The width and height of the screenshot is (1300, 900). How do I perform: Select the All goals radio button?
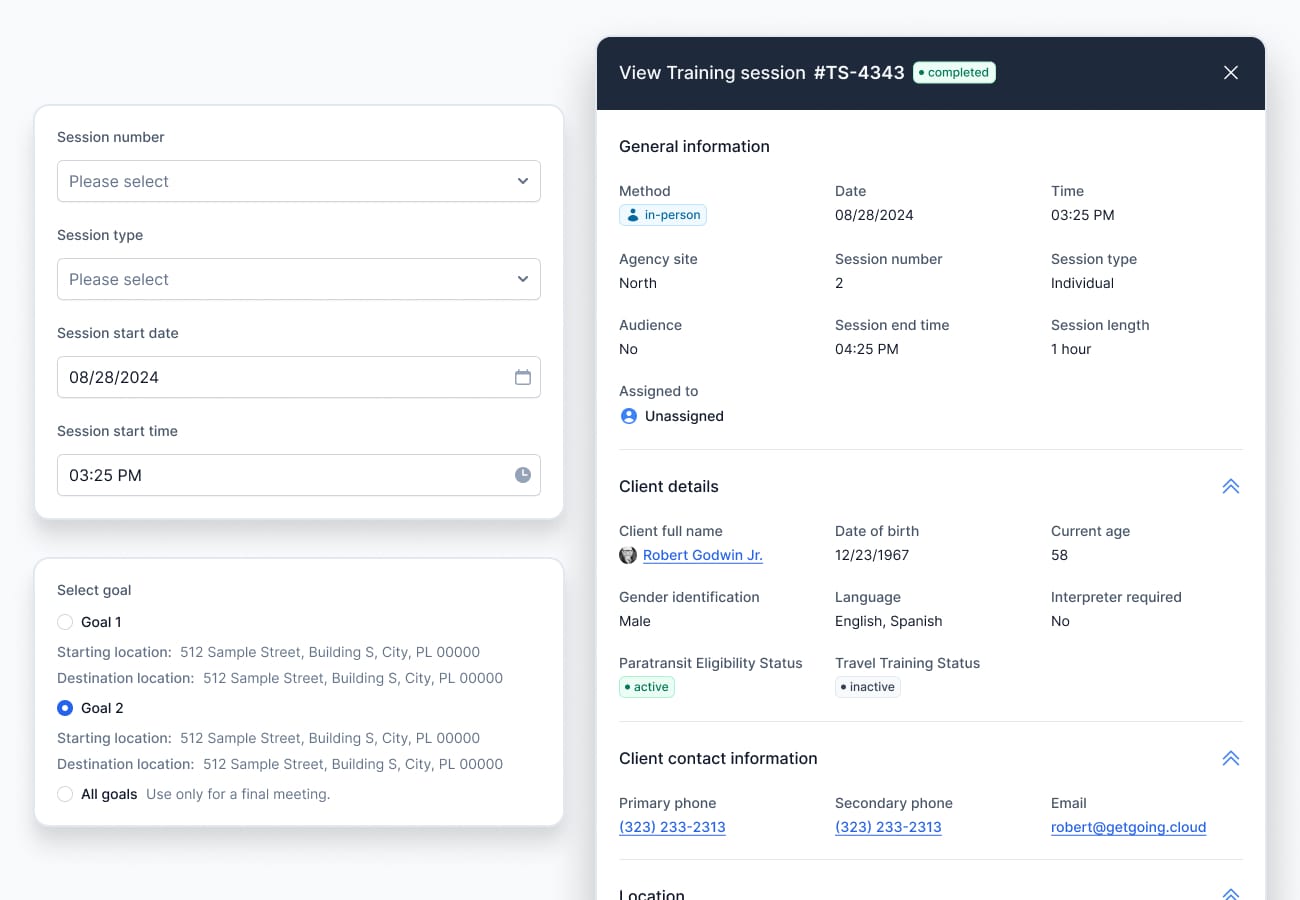tap(65, 794)
